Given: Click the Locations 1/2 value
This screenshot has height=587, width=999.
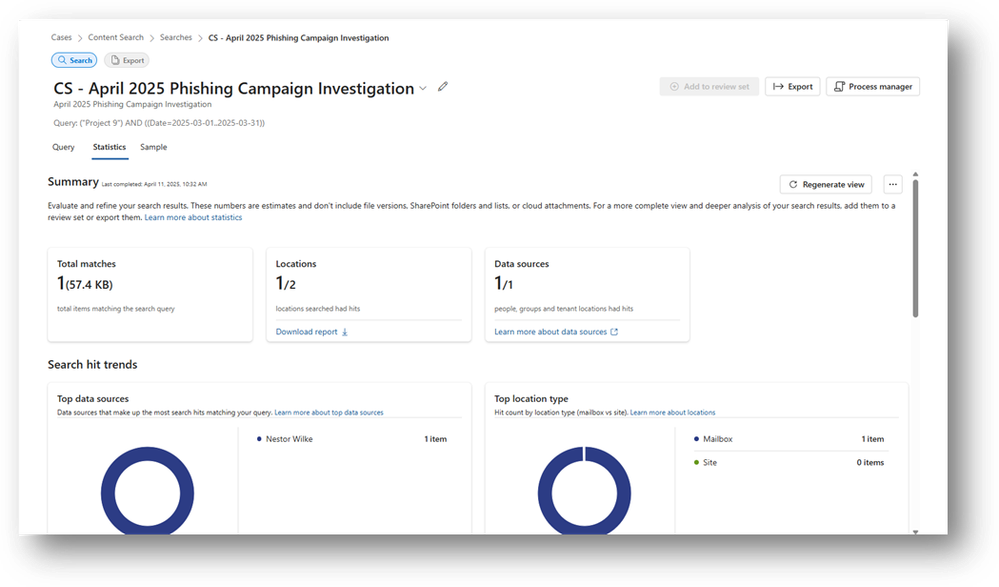Looking at the screenshot, I should [x=285, y=284].
